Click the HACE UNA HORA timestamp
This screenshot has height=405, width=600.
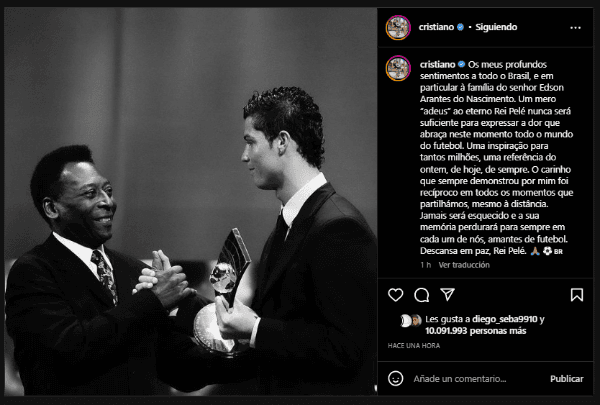414,346
